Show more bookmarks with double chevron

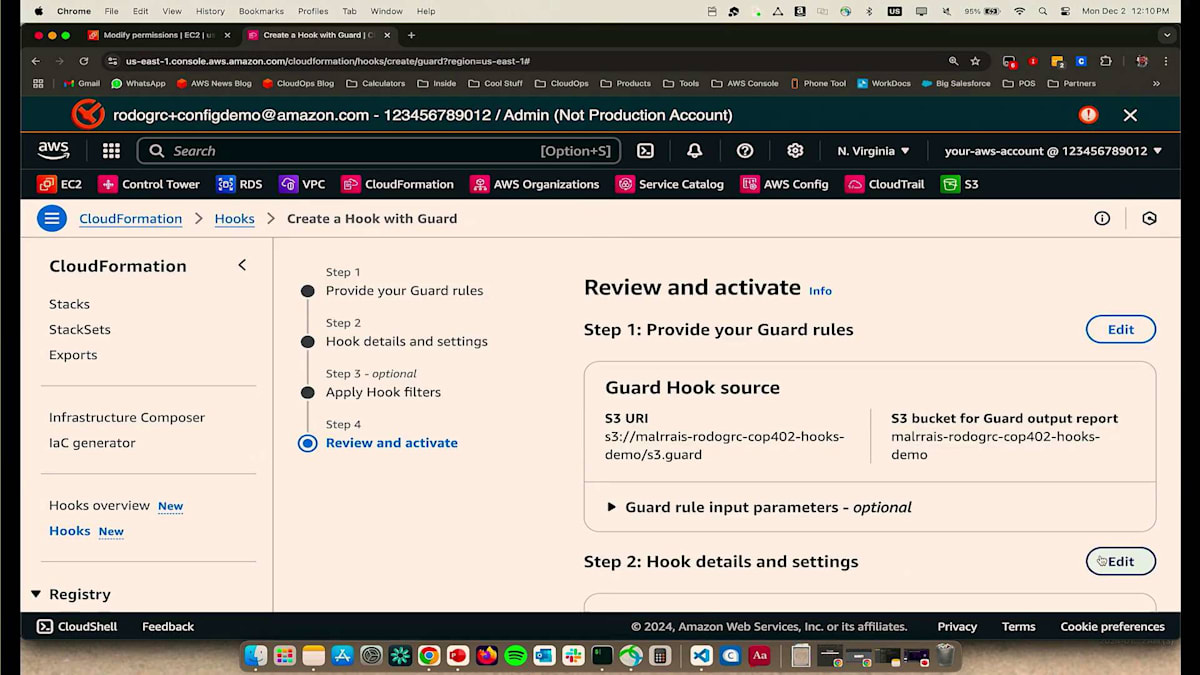[1157, 83]
